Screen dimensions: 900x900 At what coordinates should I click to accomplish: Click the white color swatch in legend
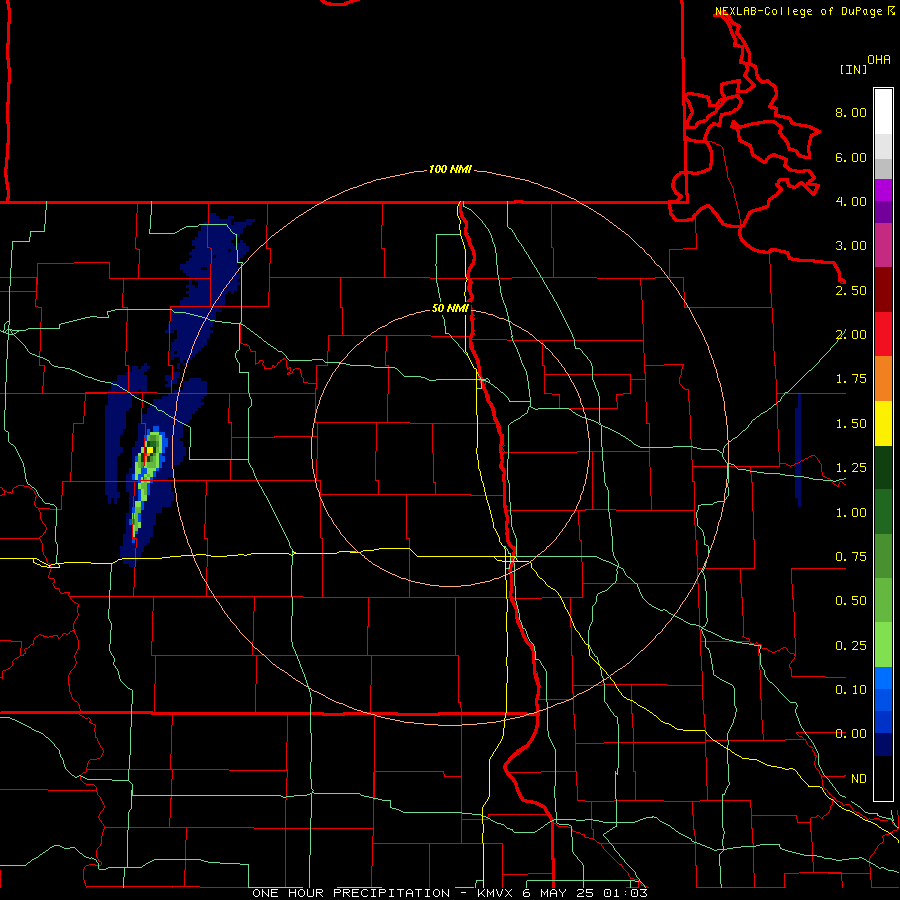[x=883, y=112]
